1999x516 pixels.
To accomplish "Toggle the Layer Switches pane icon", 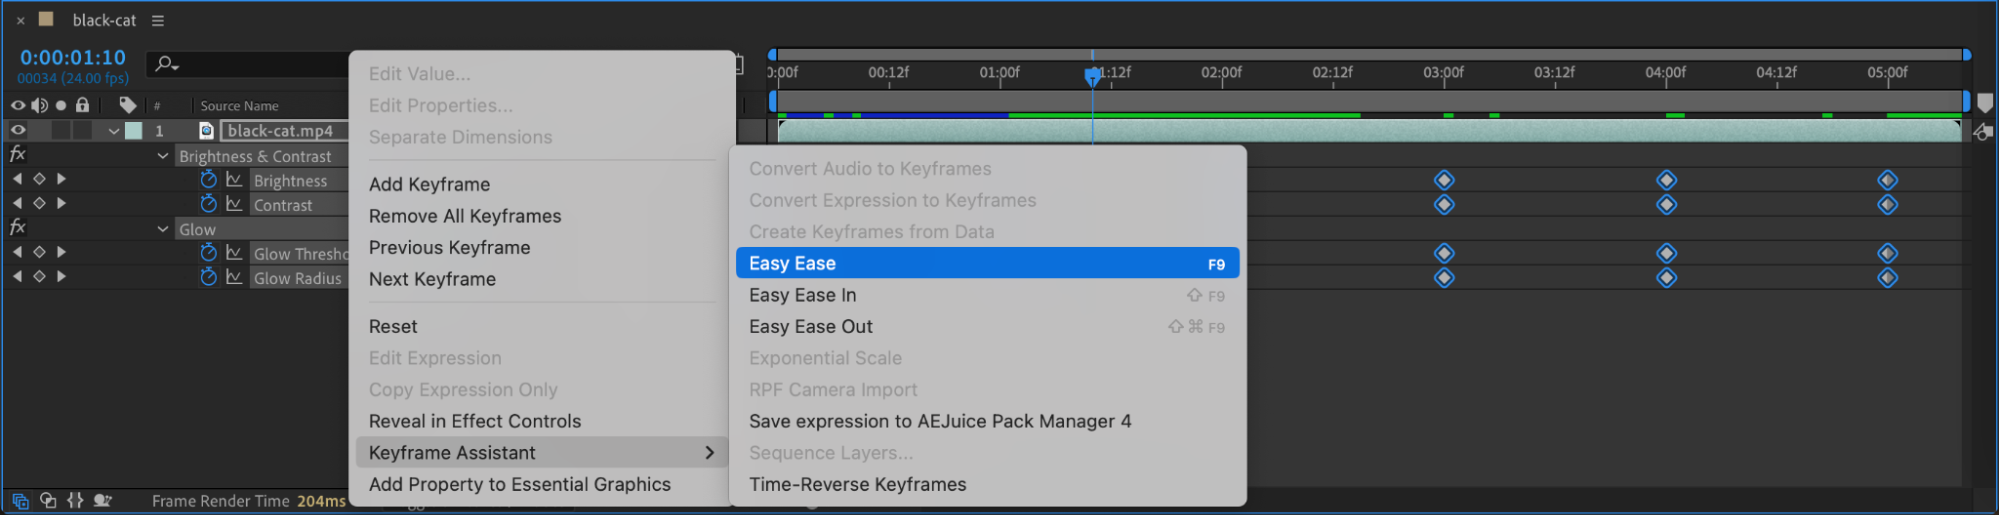I will 20,501.
